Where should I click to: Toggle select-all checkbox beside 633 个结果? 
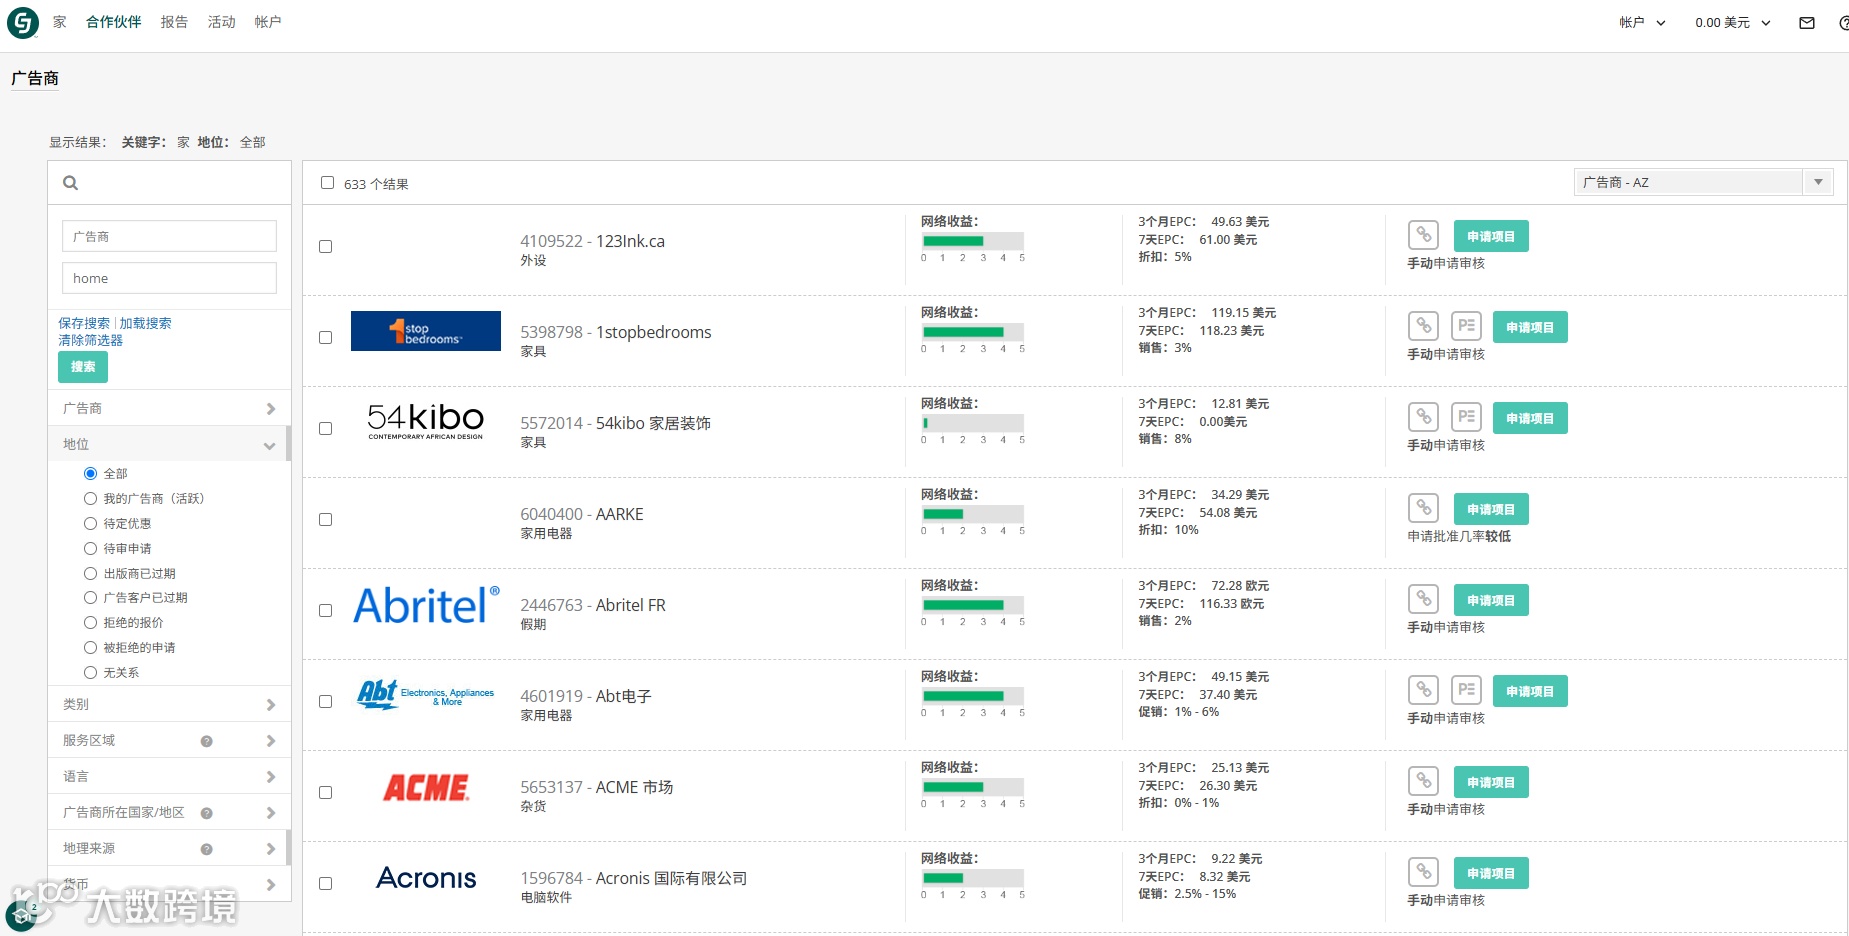click(x=327, y=183)
